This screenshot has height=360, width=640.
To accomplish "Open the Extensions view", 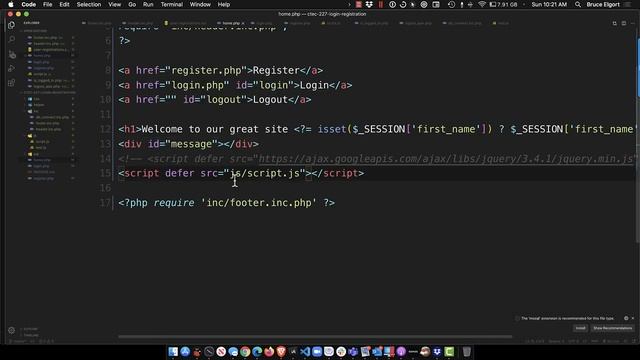I will 11,83.
